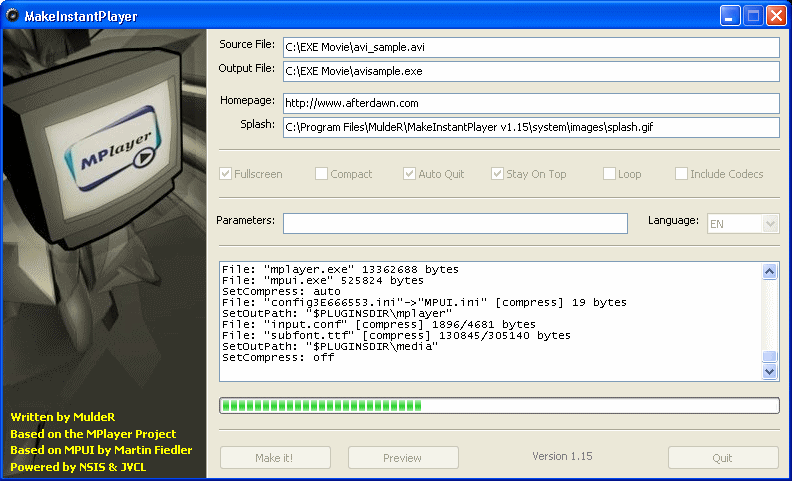Click the bottom down arrow of the log scrollbar
Image resolution: width=792 pixels, height=481 pixels.
click(x=769, y=371)
